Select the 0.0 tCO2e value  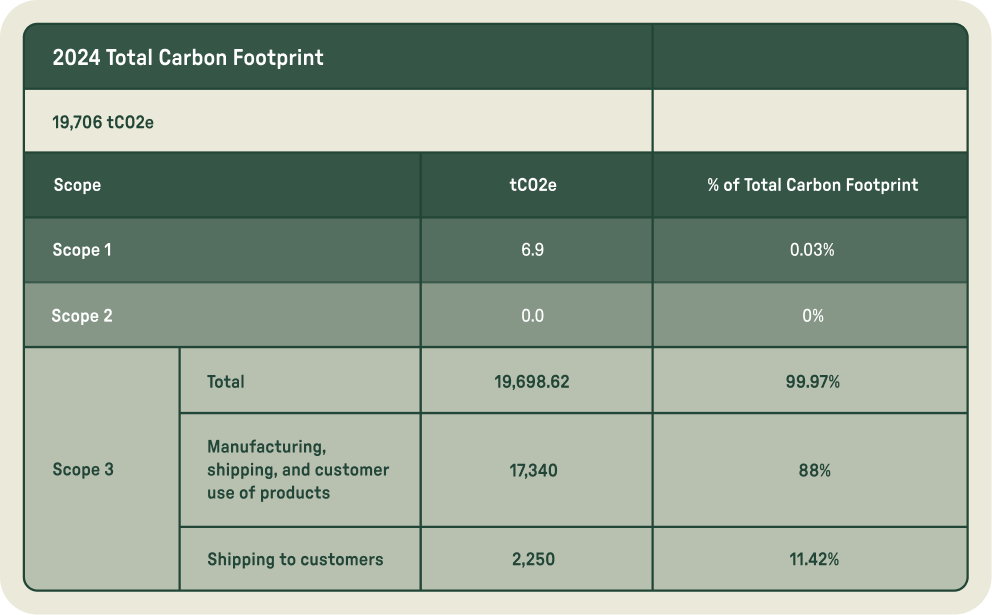coord(533,316)
